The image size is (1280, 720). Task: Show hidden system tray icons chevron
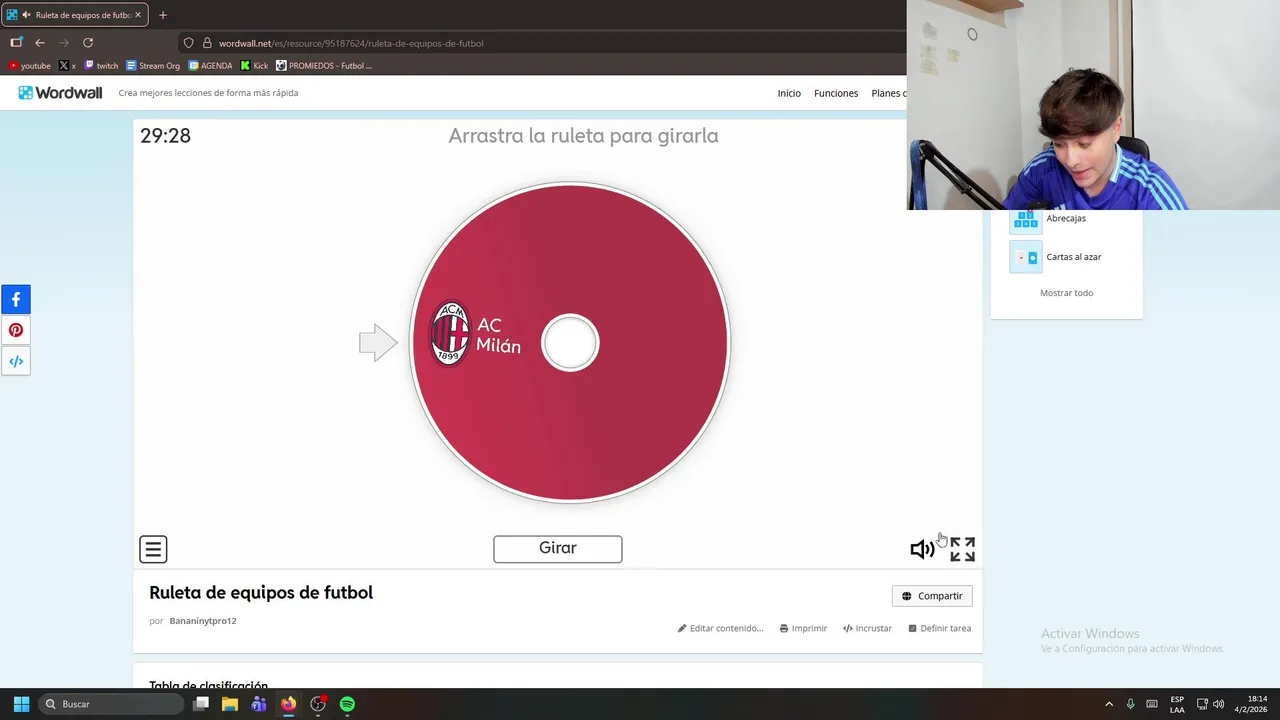tap(1108, 704)
